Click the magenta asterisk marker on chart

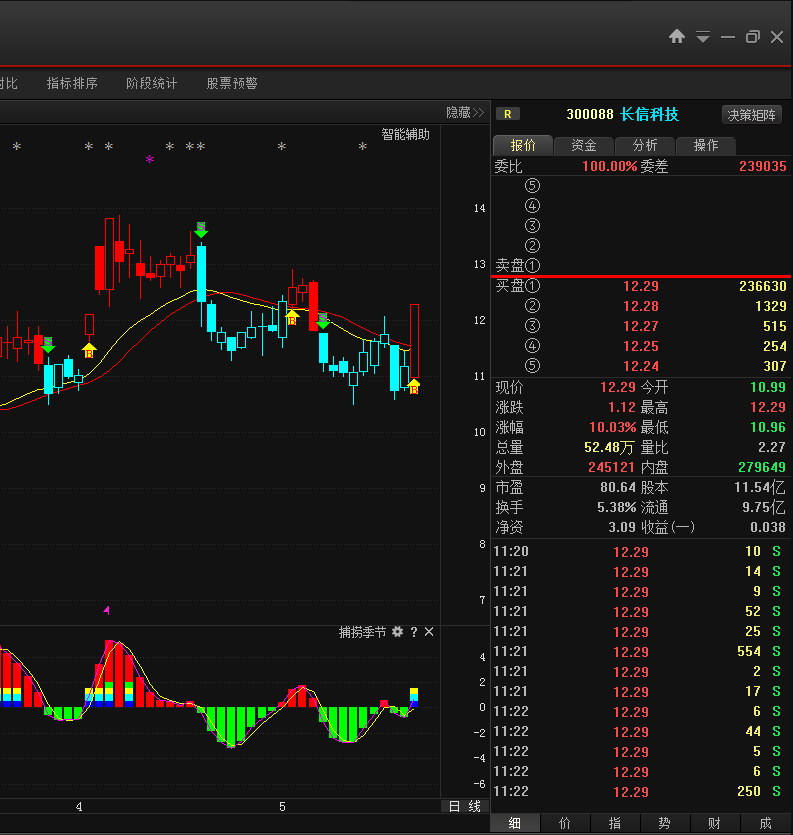[x=150, y=160]
